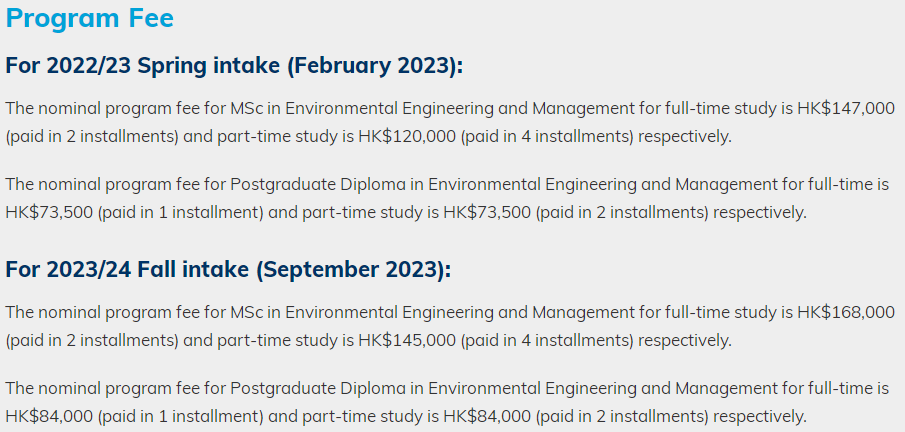This screenshot has width=905, height=432.
Task: Click the Spring Postgraduate Diploma paragraph's first line
Action: (447, 184)
